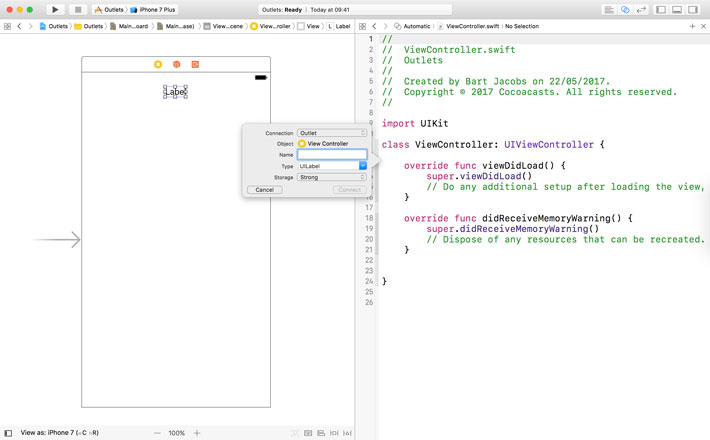Image resolution: width=710 pixels, height=440 pixels.
Task: Add another assistant editor pane
Action: click(692, 26)
